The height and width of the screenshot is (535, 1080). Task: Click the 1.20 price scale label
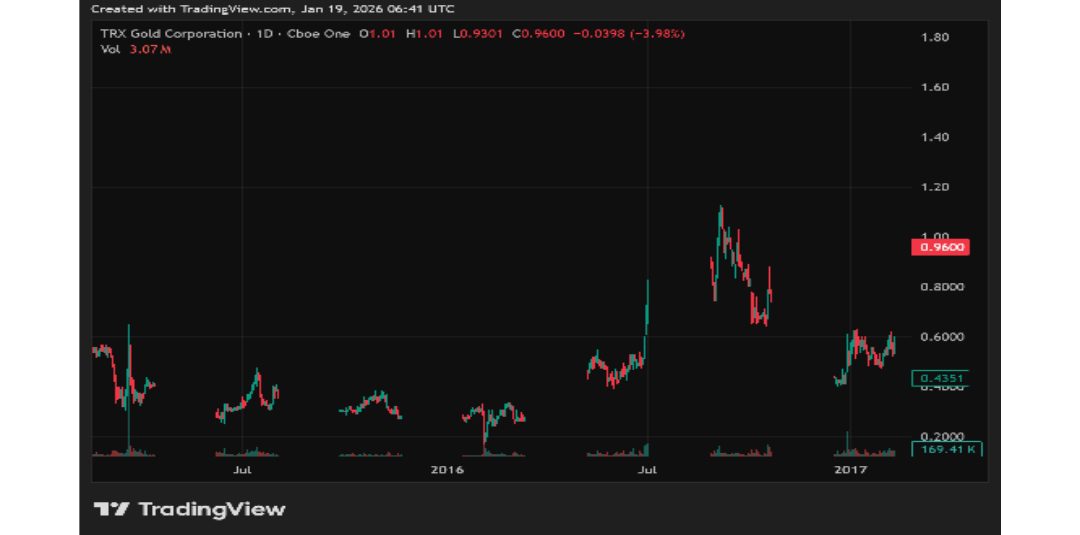pyautogui.click(x=935, y=187)
